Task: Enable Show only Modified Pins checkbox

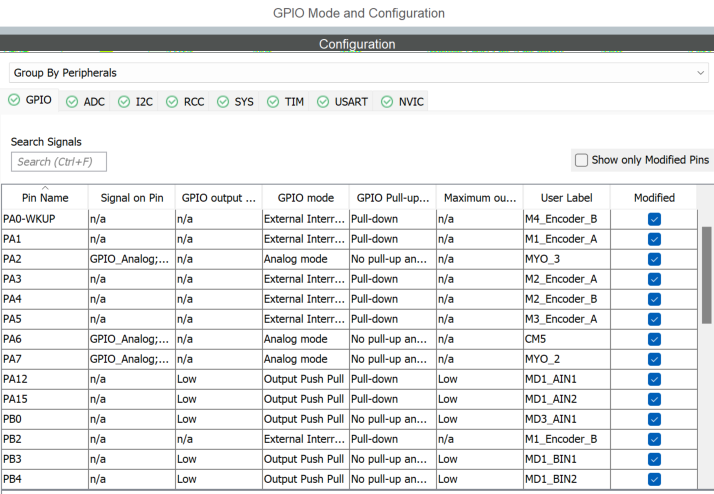Action: (x=581, y=160)
